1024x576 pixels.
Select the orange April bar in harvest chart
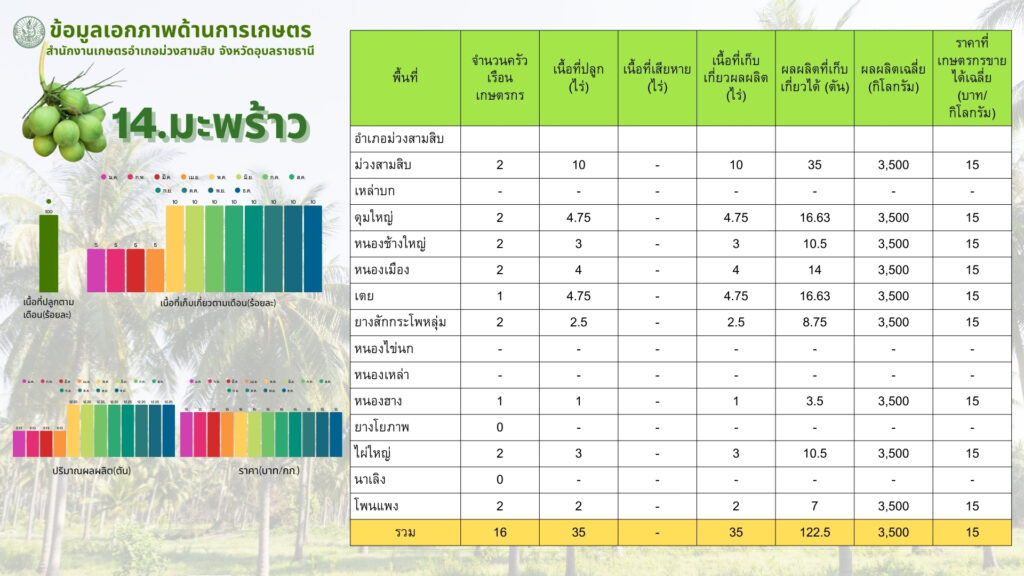(155, 270)
